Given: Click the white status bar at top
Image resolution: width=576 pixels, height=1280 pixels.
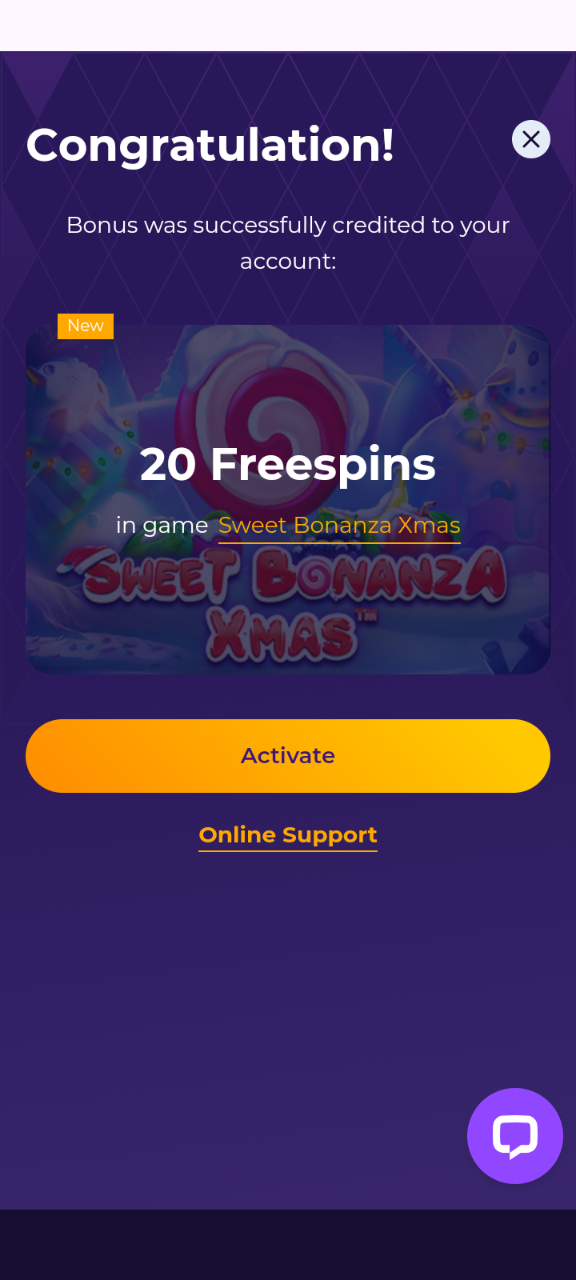Looking at the screenshot, I should click(288, 25).
